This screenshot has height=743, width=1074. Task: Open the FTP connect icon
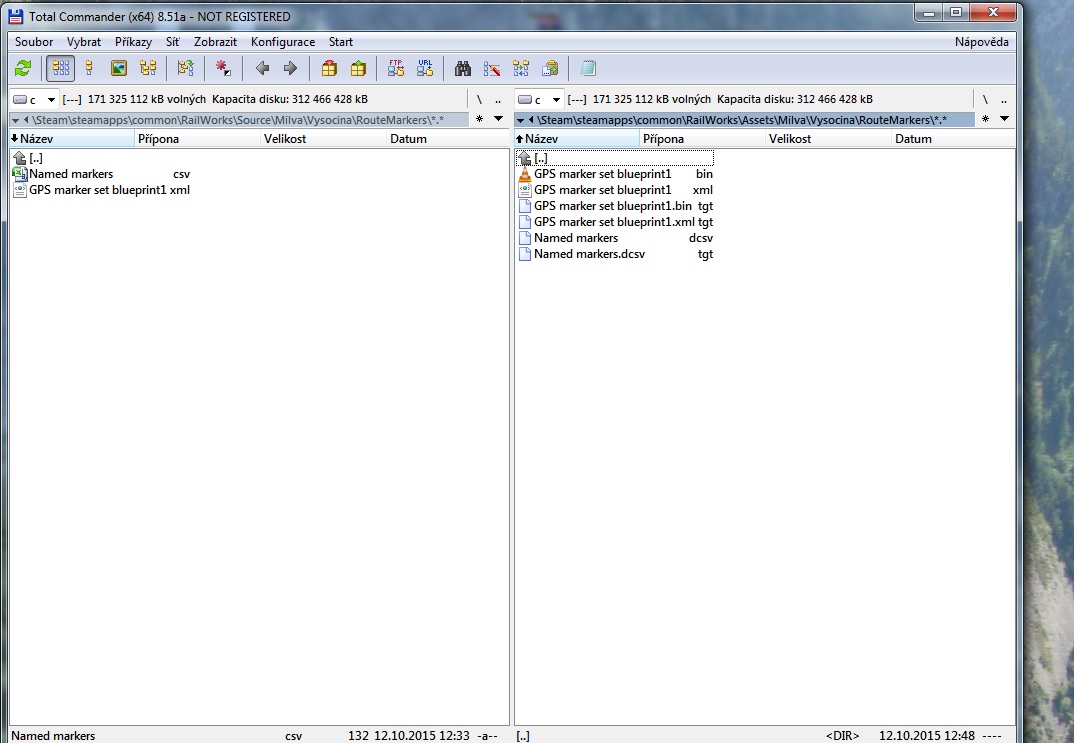[396, 68]
